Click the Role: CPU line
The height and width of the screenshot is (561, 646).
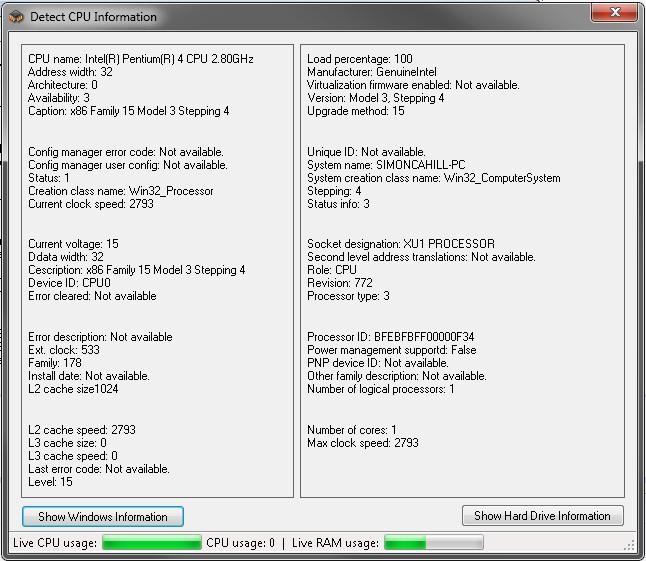332,270
